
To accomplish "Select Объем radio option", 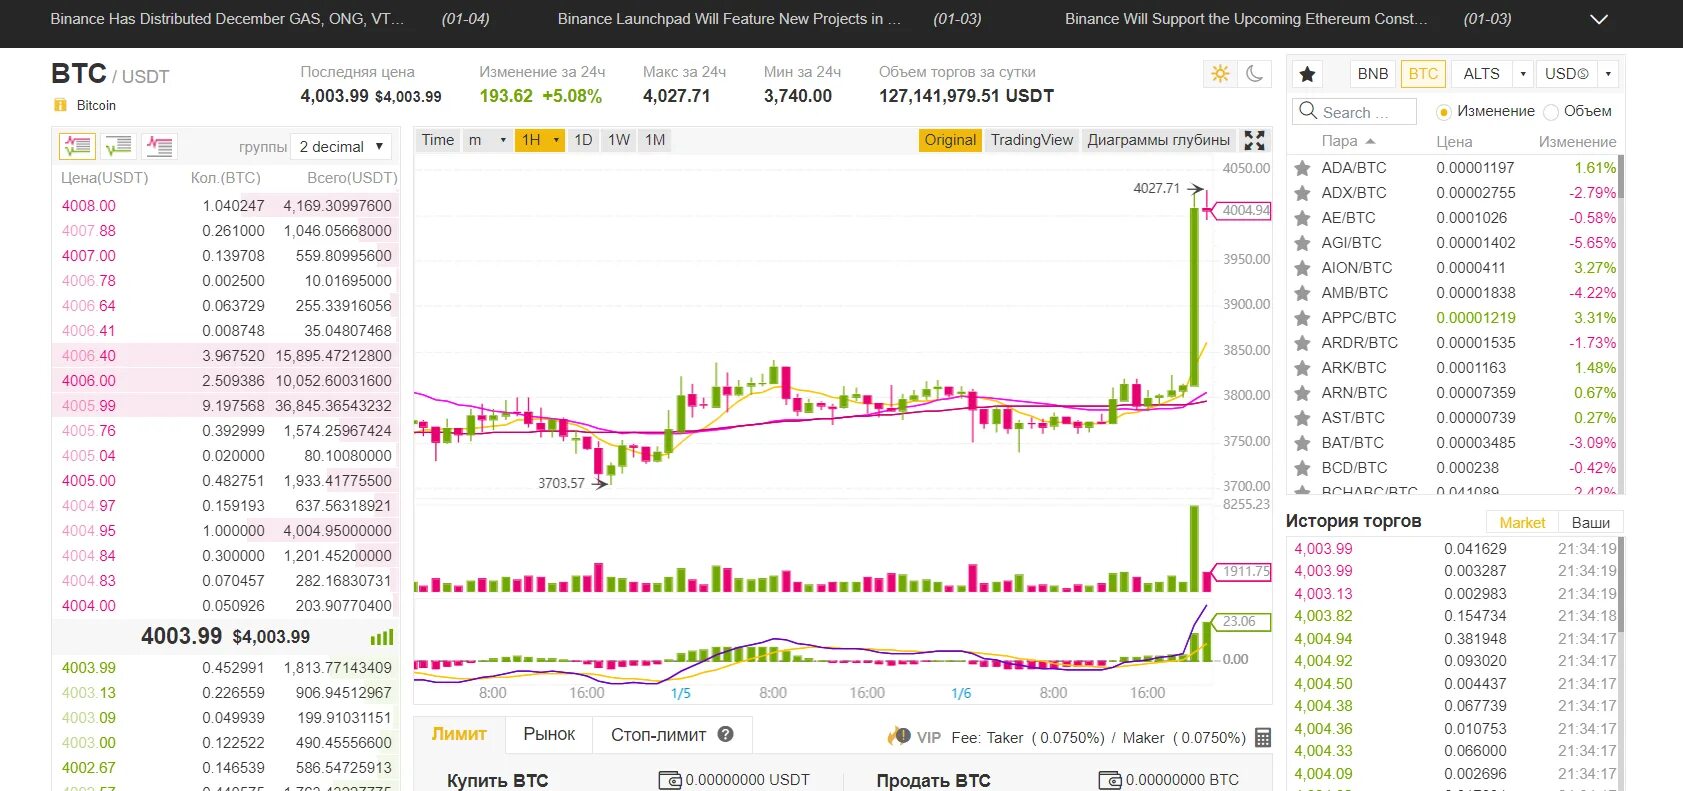I will (x=1551, y=112).
